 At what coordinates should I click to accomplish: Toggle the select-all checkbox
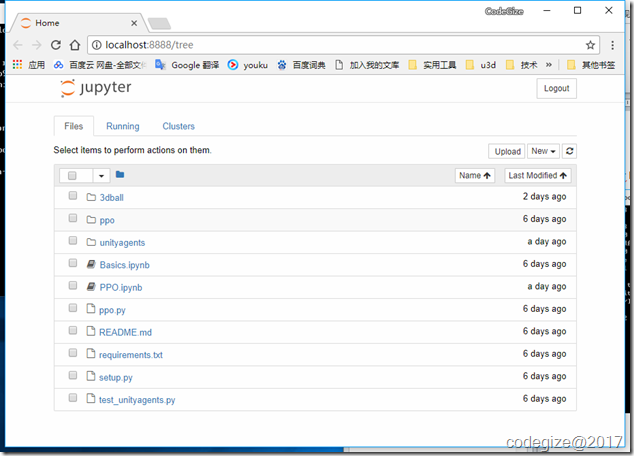[72, 175]
